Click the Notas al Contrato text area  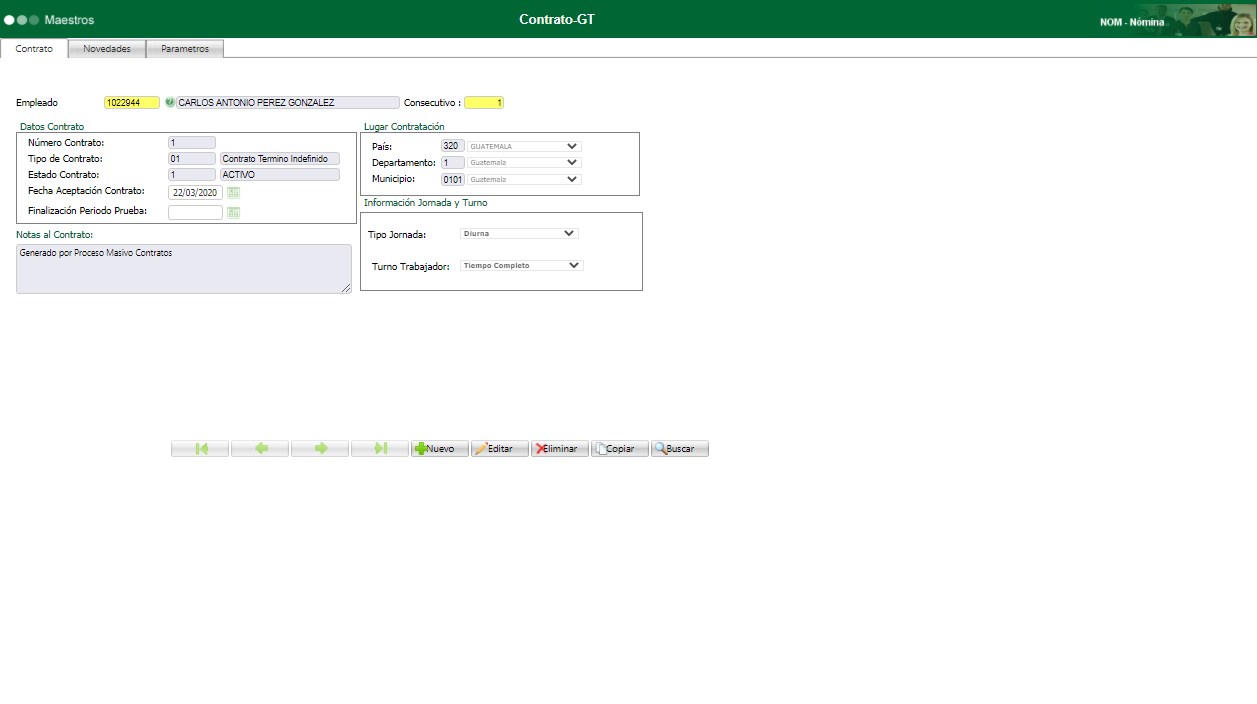point(184,269)
